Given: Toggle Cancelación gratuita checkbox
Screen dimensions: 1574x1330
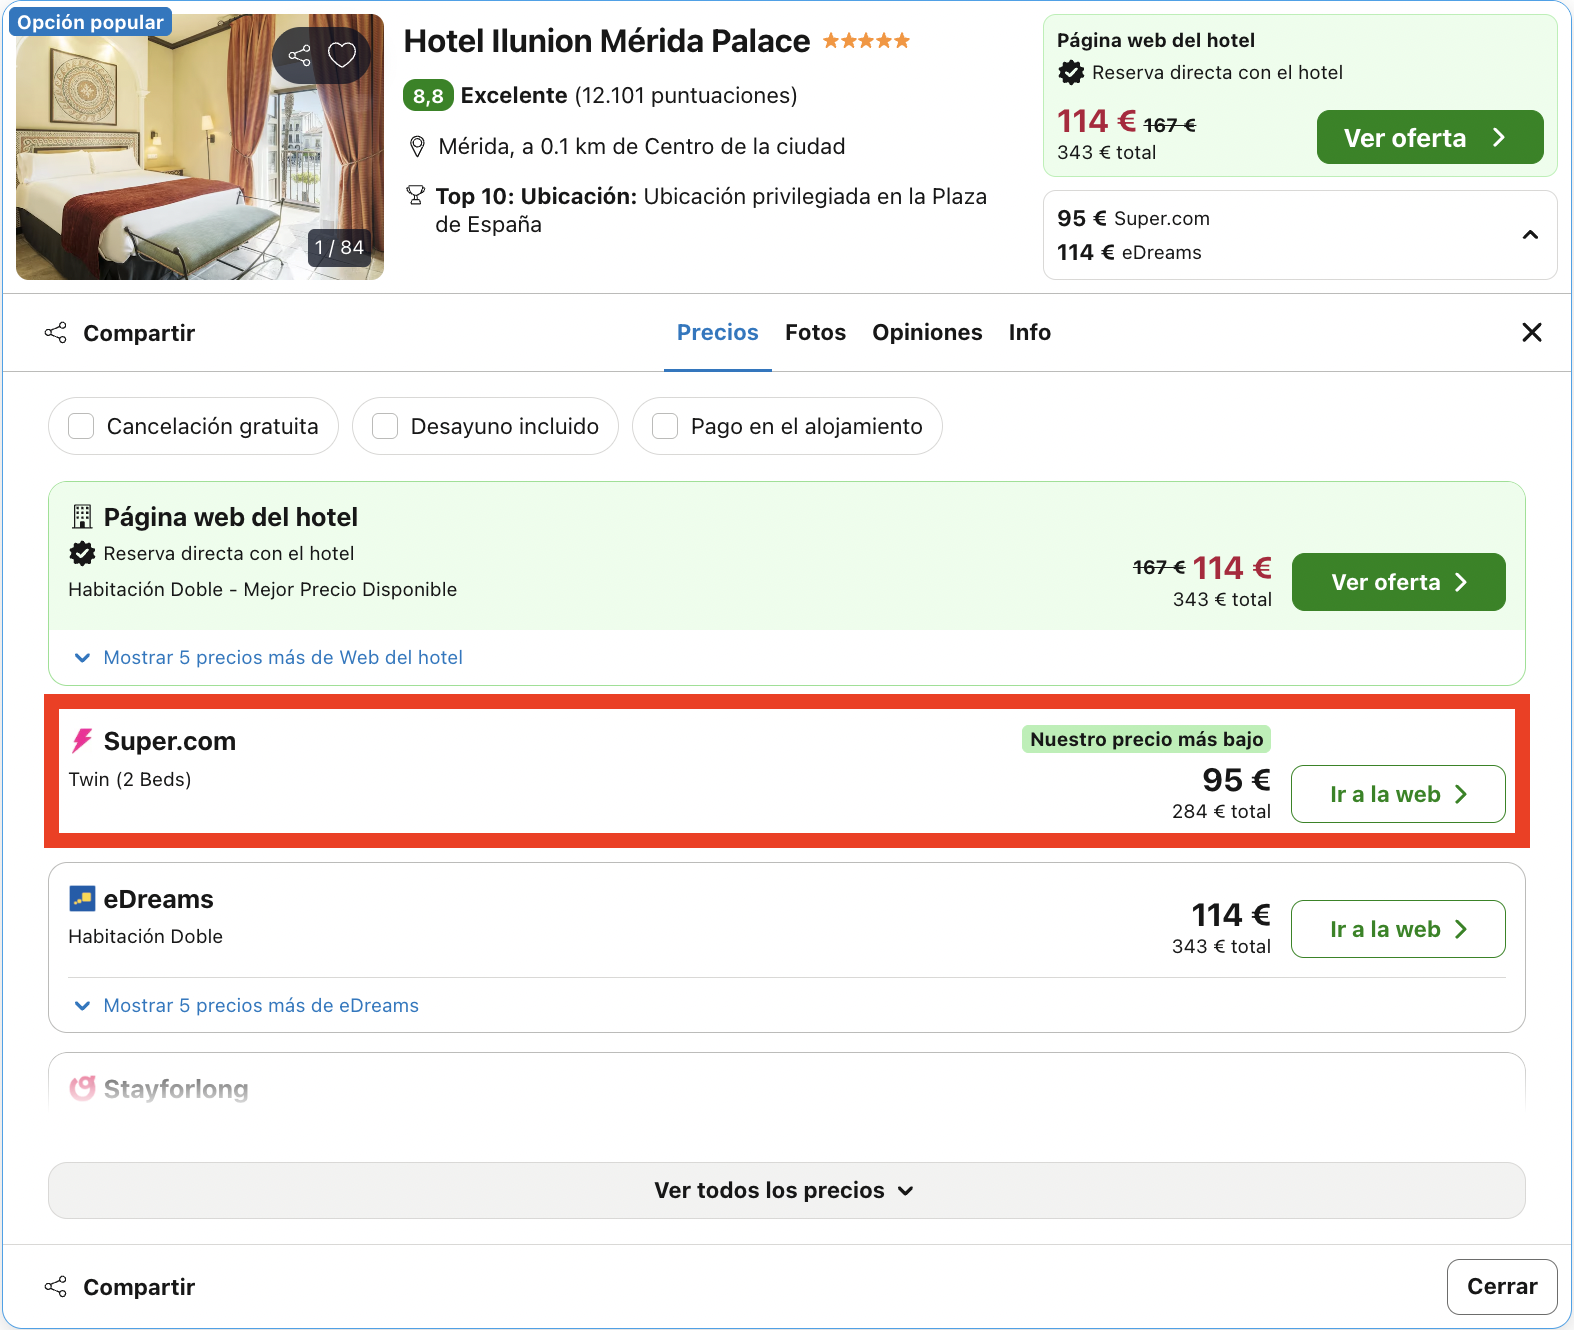Looking at the screenshot, I should (x=81, y=426).
